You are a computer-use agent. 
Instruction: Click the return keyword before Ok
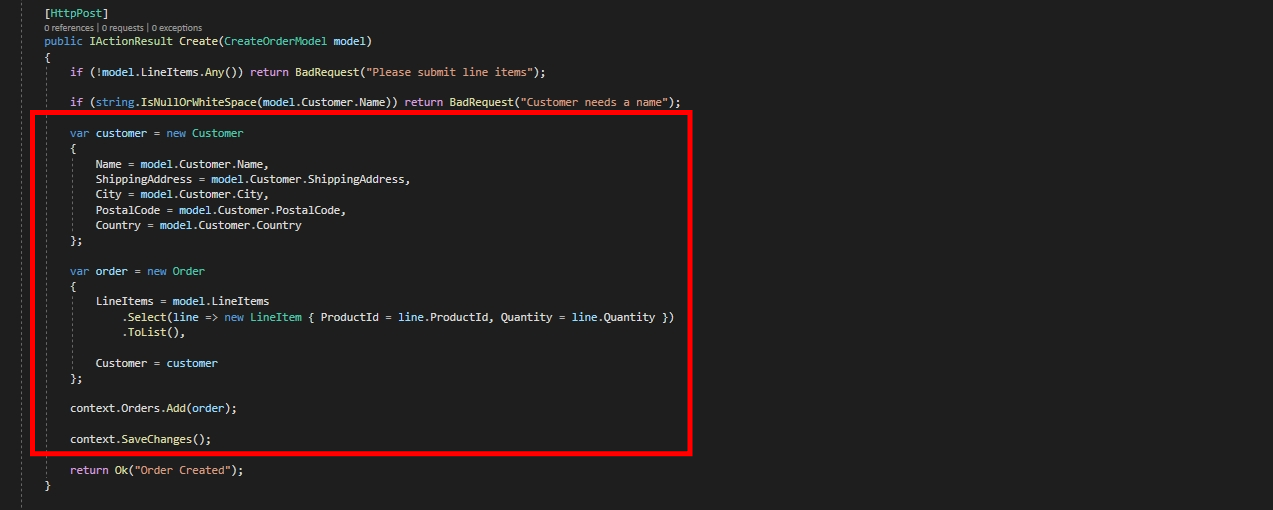[x=89, y=470]
